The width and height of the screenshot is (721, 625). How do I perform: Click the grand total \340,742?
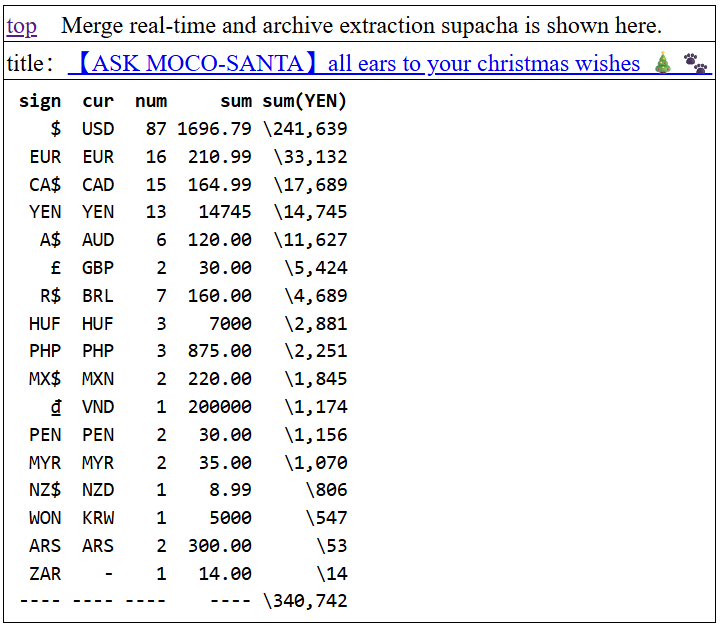(305, 601)
